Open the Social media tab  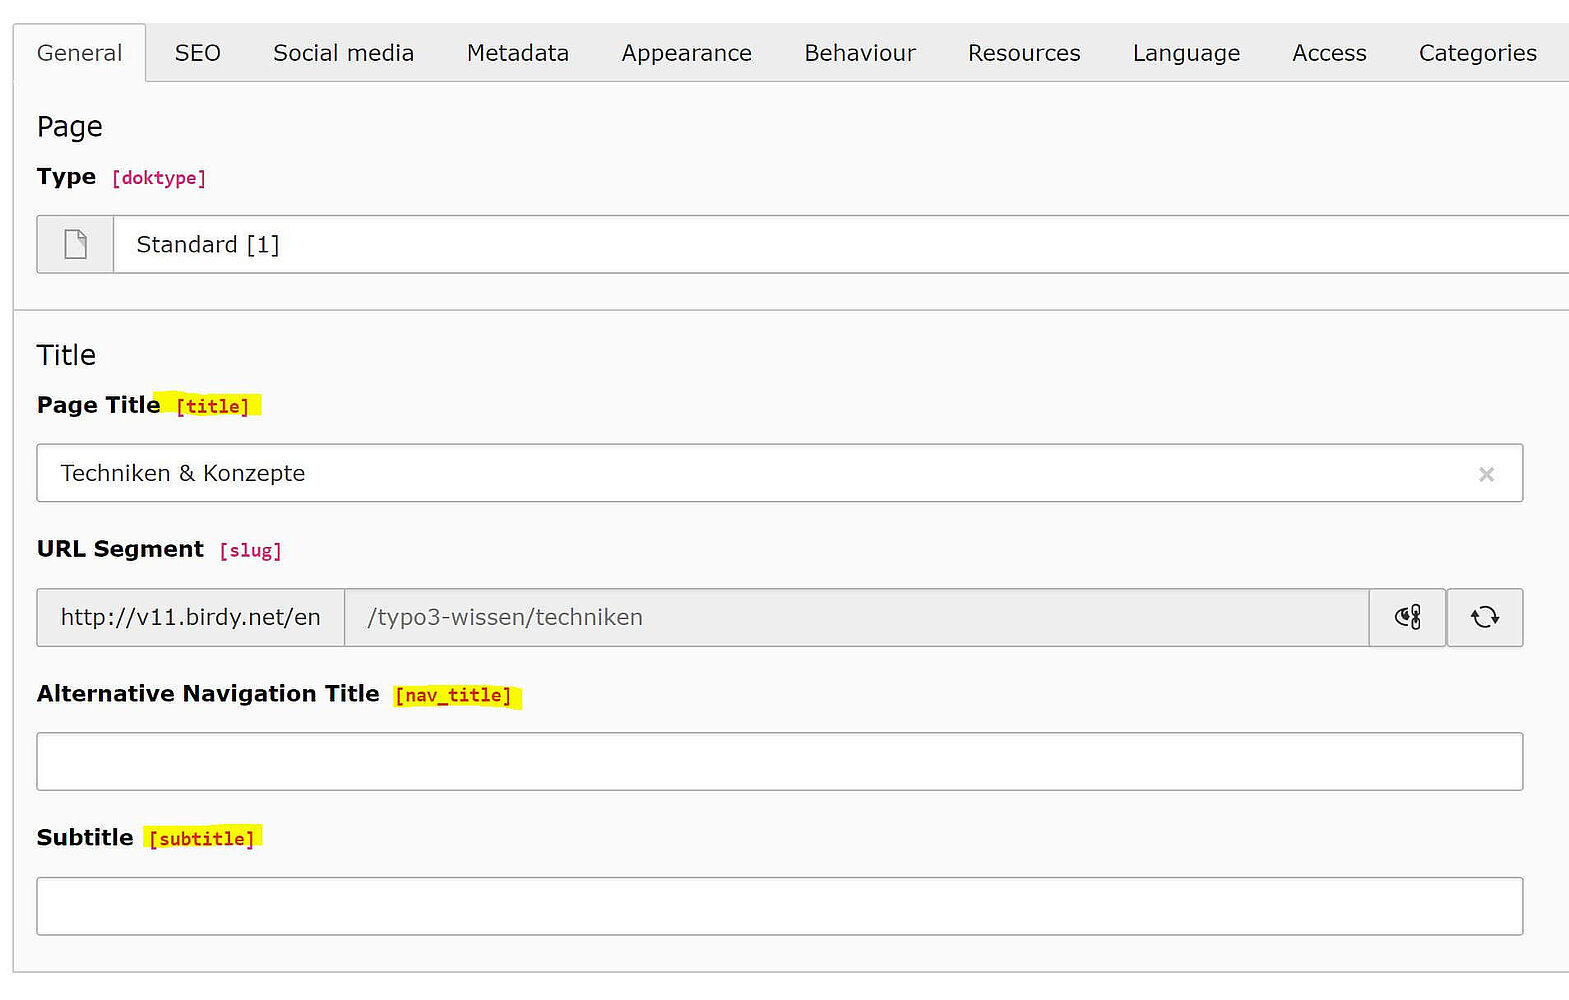pyautogui.click(x=343, y=53)
